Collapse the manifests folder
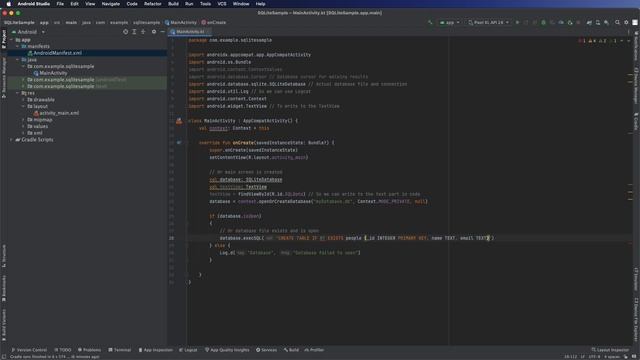 (x=18, y=47)
